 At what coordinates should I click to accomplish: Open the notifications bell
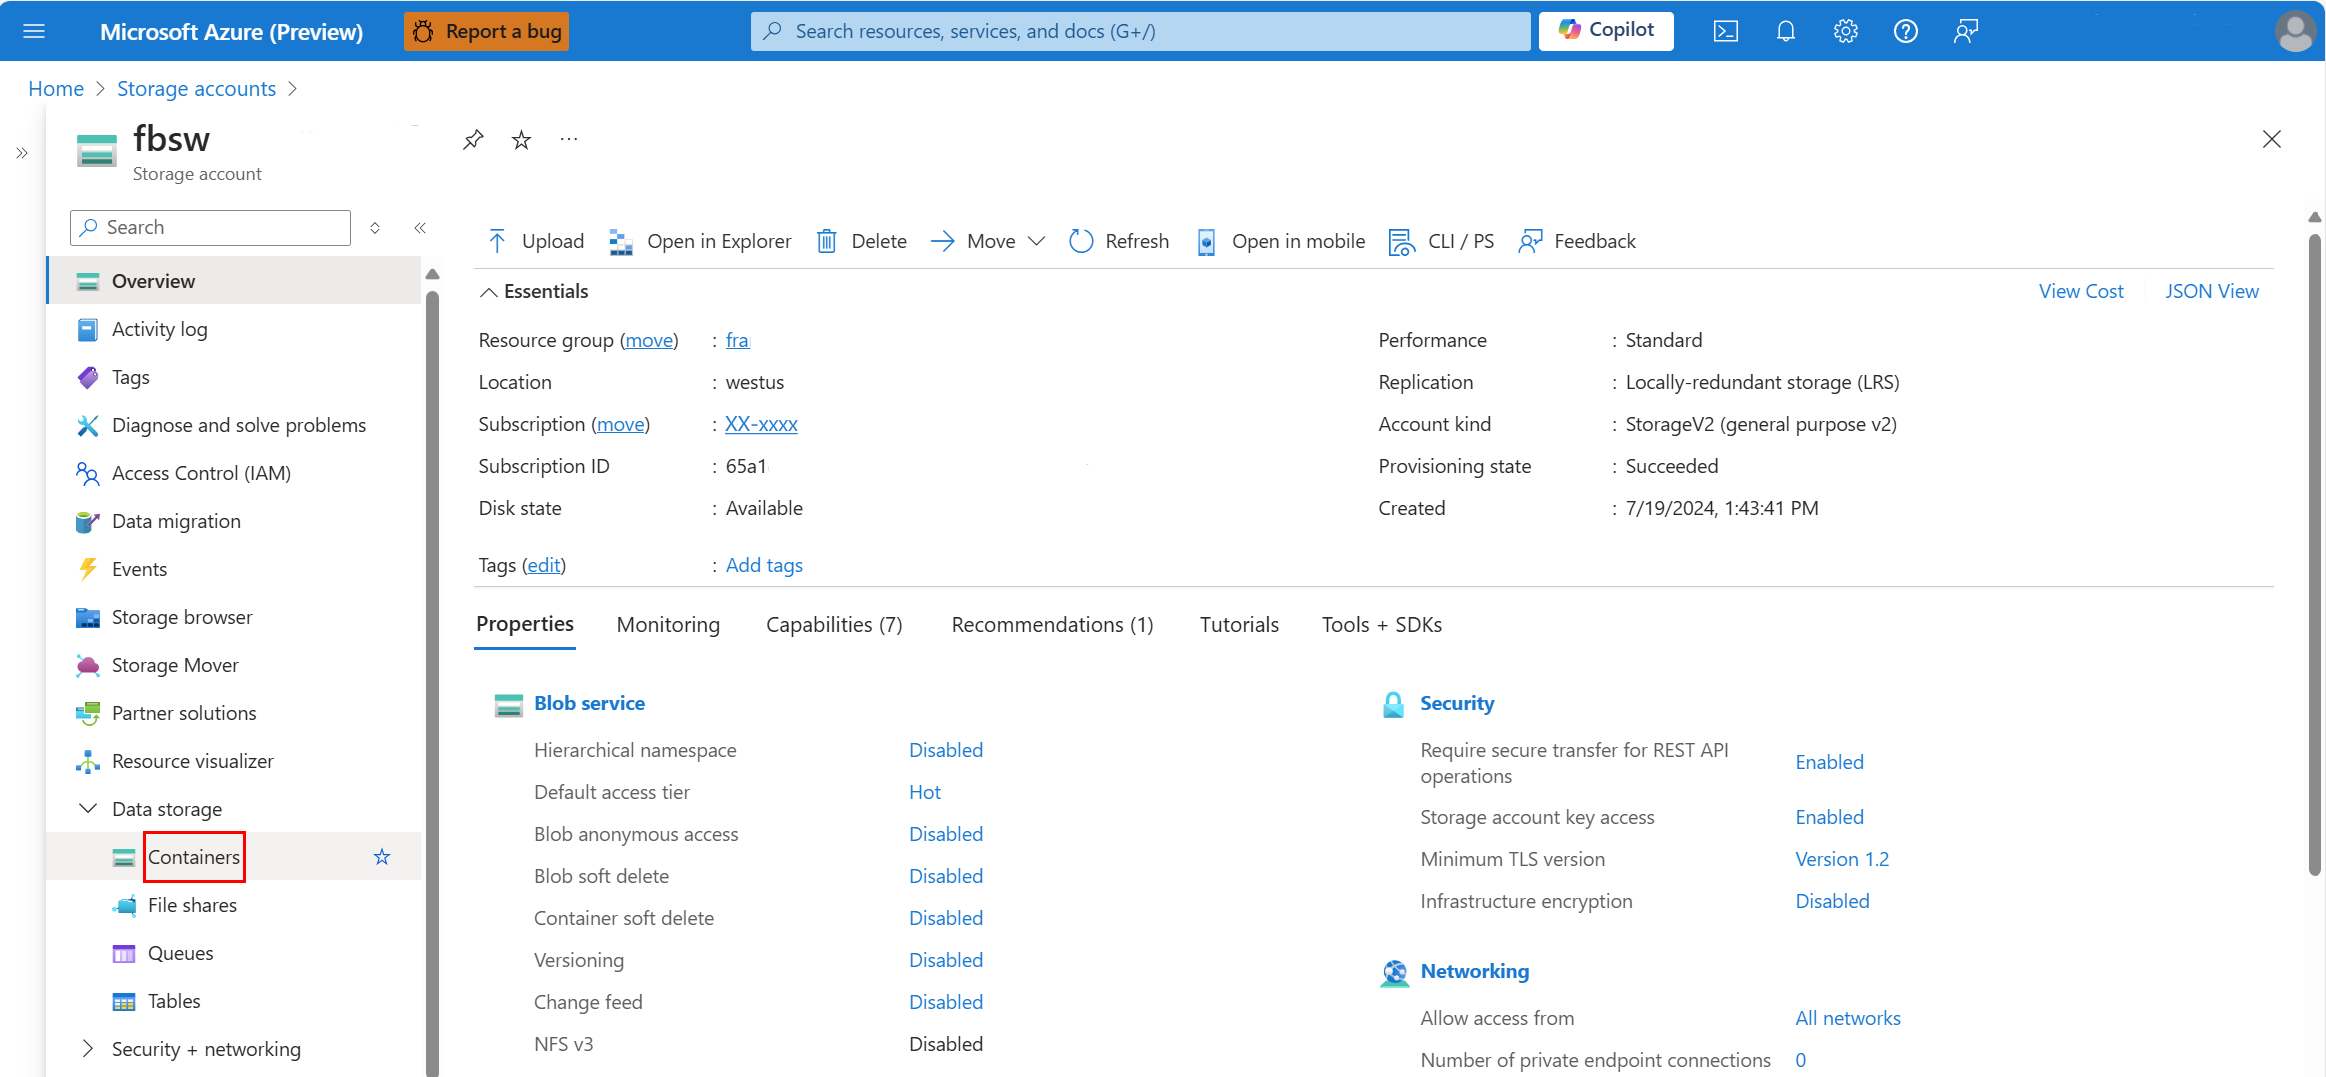tap(1786, 31)
